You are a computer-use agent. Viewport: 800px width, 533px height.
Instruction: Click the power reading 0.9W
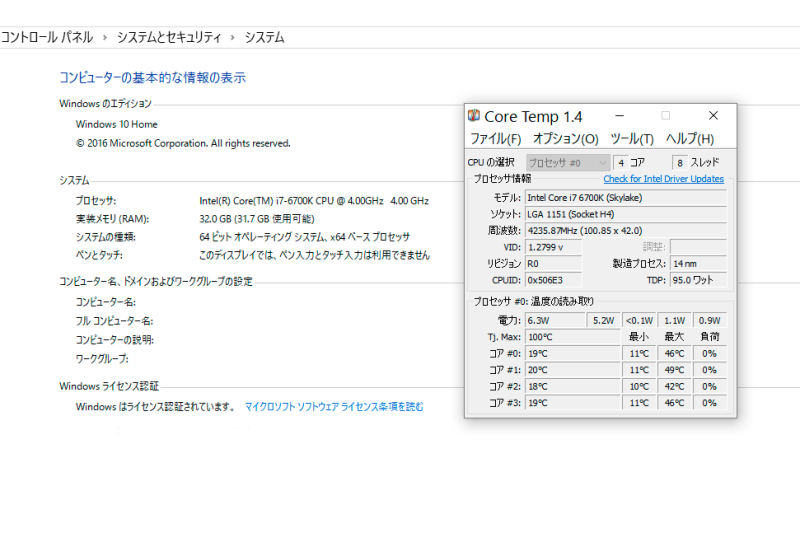(x=710, y=320)
